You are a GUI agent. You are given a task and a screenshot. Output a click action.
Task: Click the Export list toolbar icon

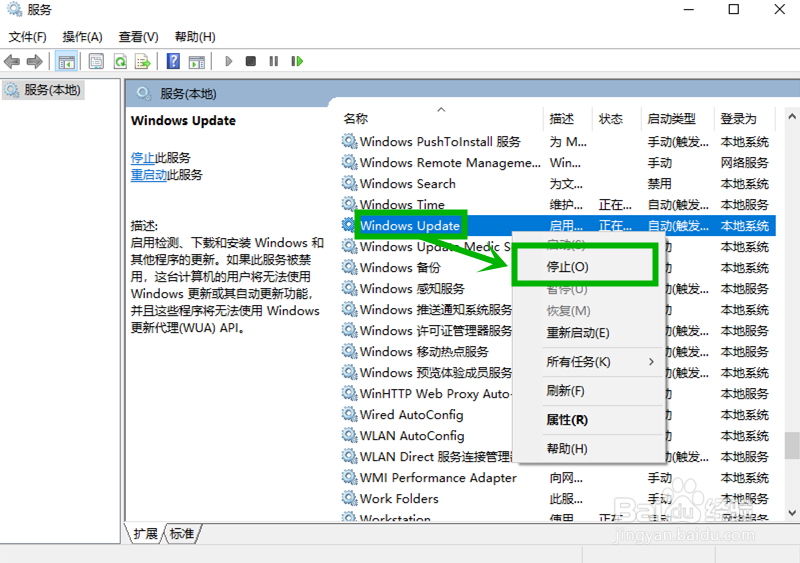(143, 62)
